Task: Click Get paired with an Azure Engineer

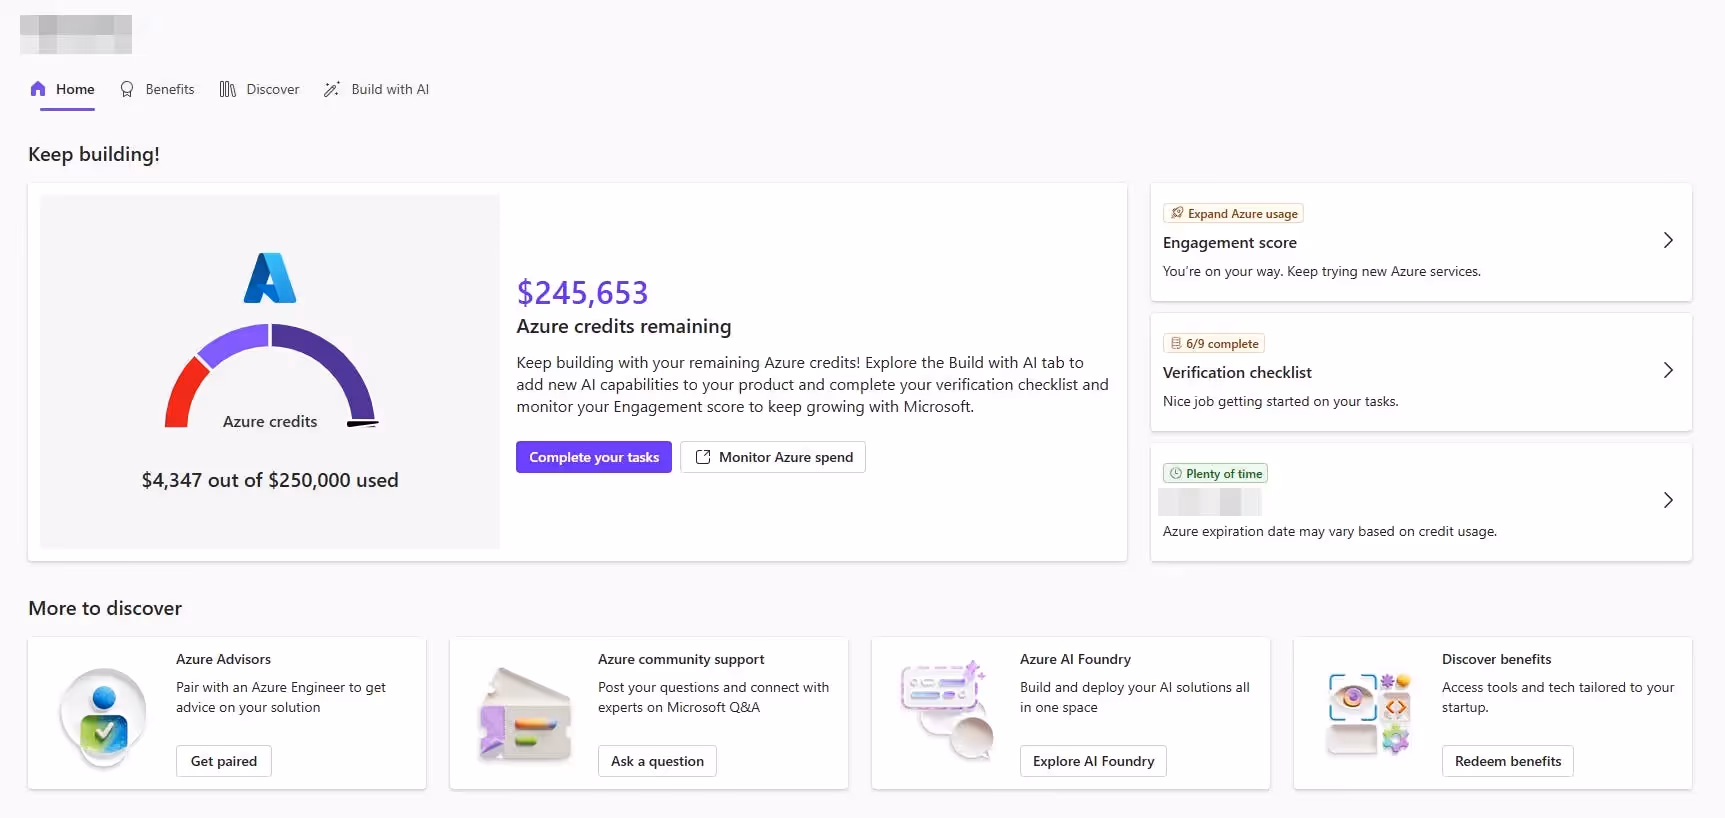Action: coord(222,761)
